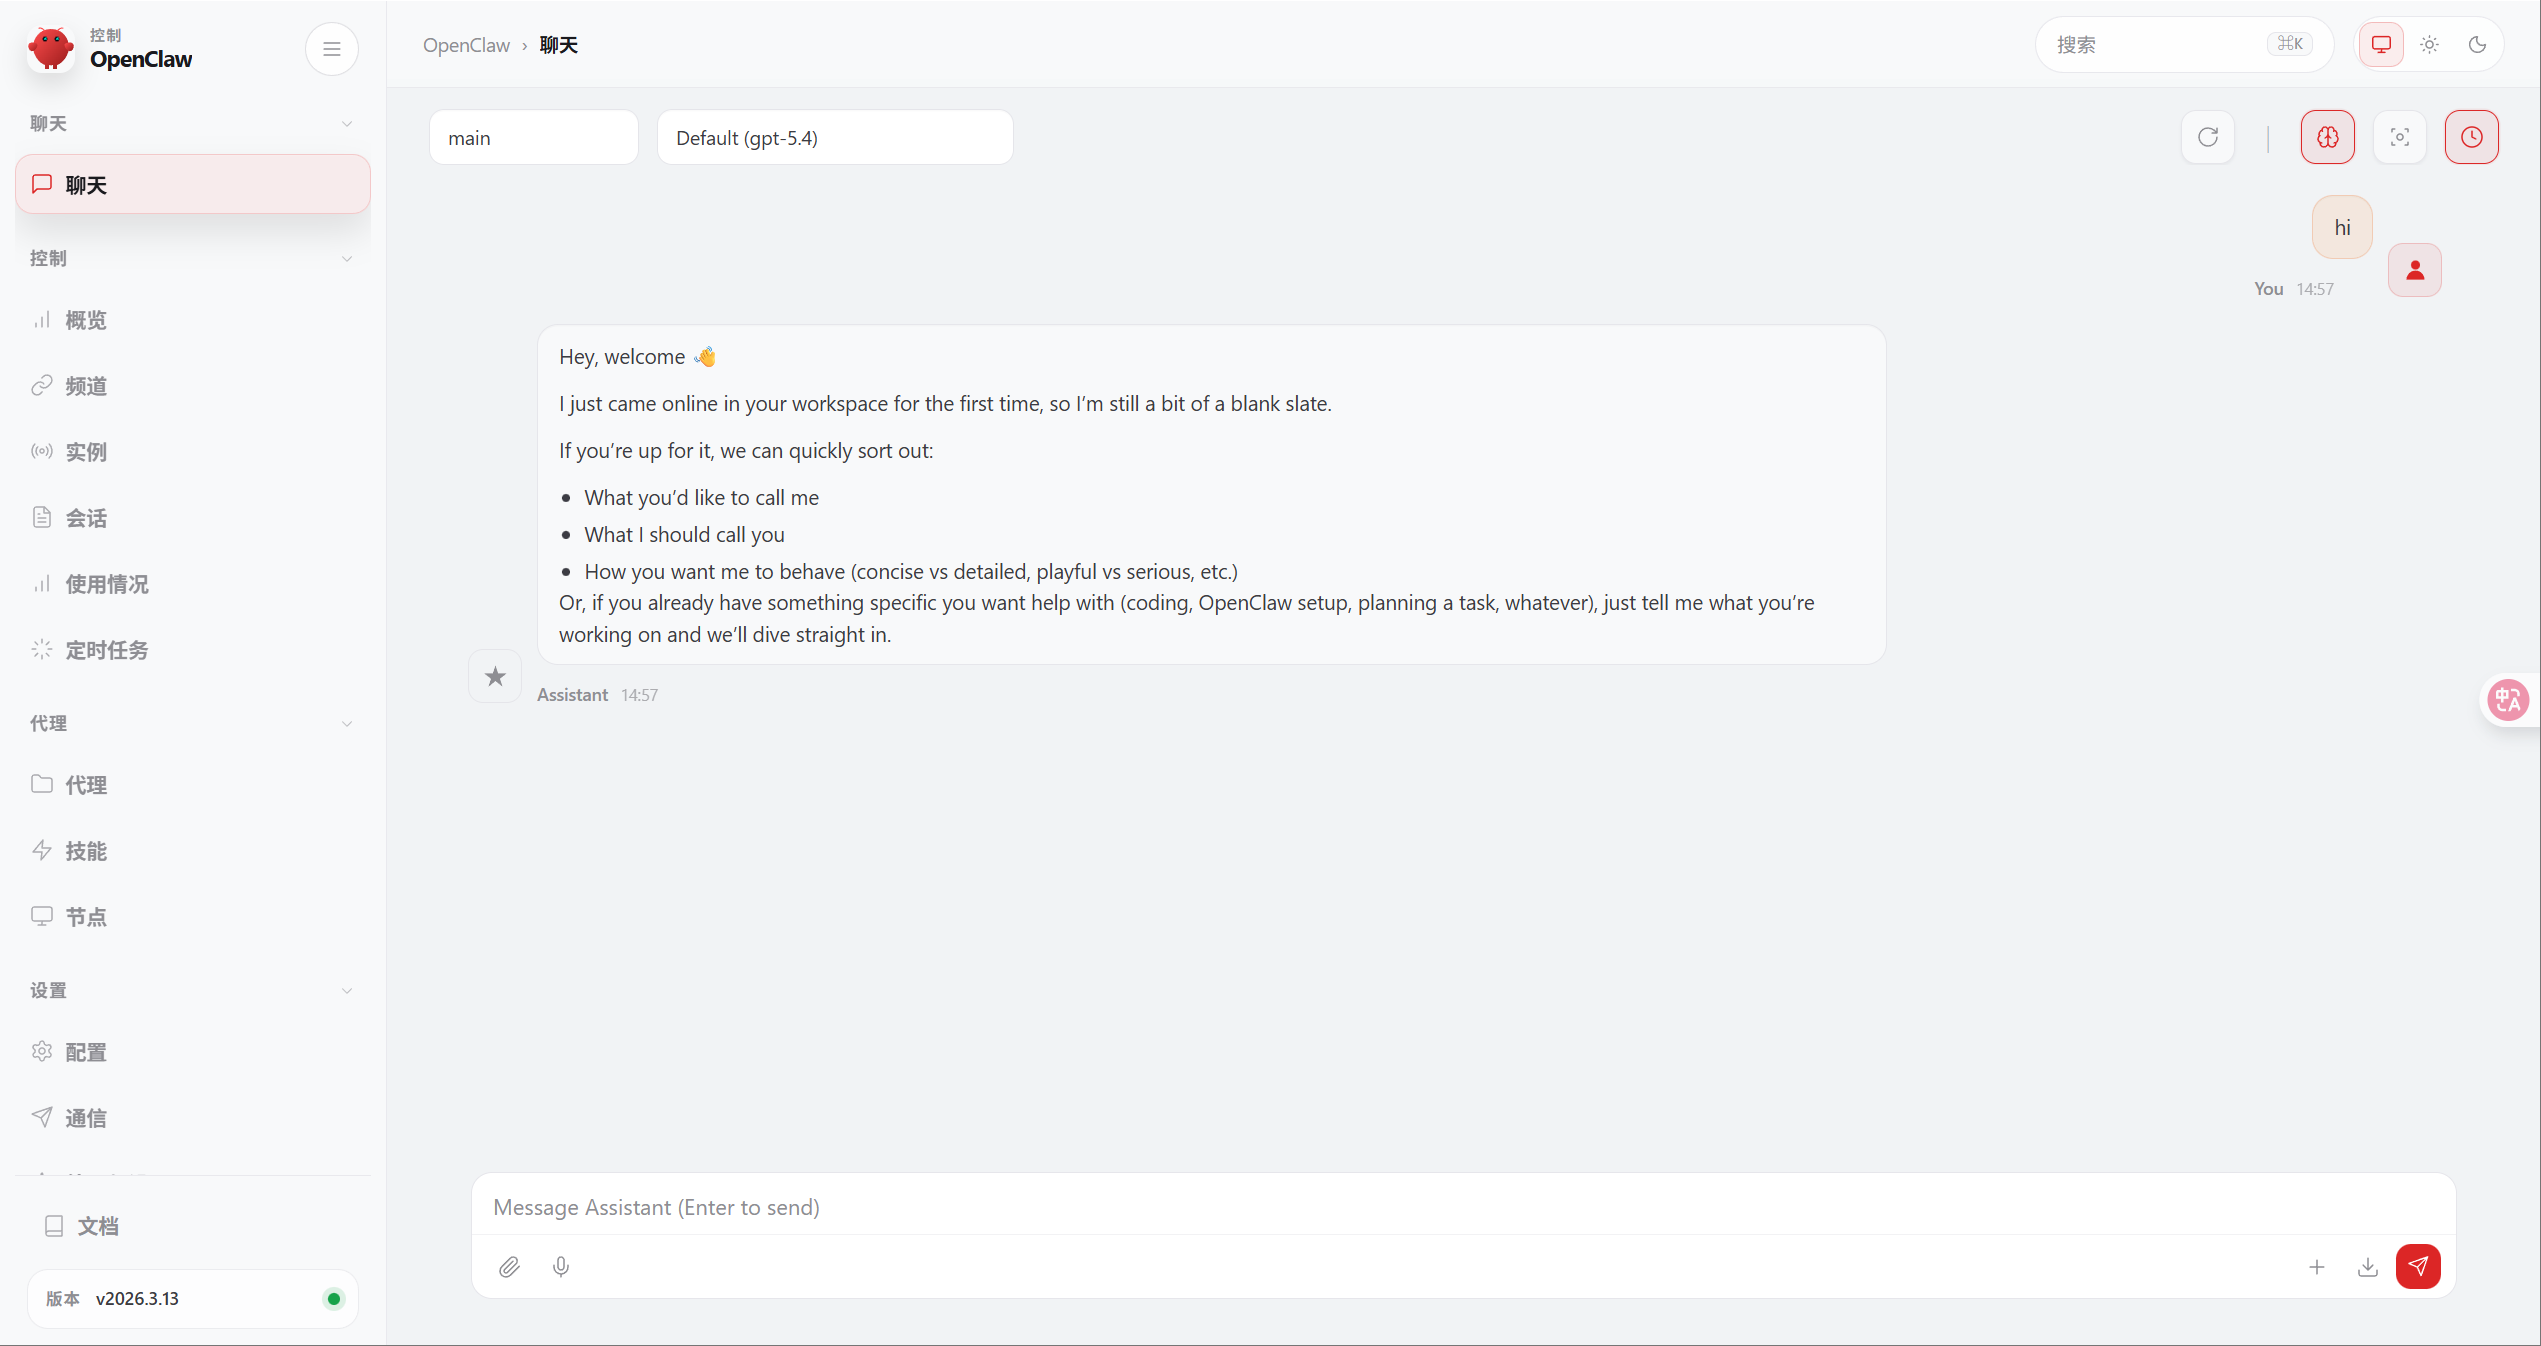This screenshot has height=1346, width=2541.
Task: Click the download export icon near send
Action: (2367, 1267)
